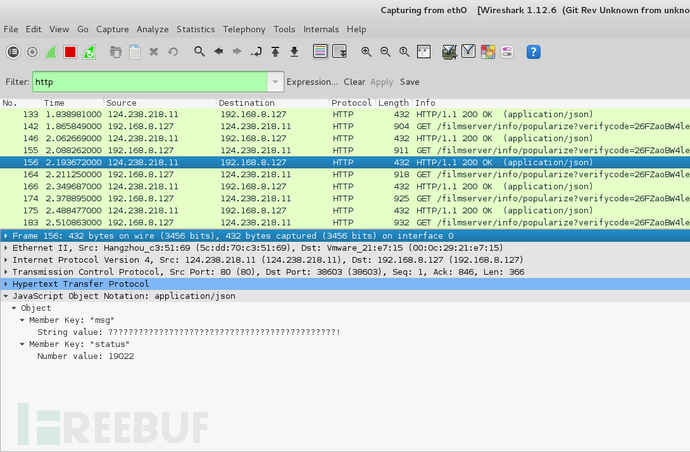Image resolution: width=690 pixels, height=452 pixels.
Task: Go forward in packet history arrow
Action: [x=237, y=51]
